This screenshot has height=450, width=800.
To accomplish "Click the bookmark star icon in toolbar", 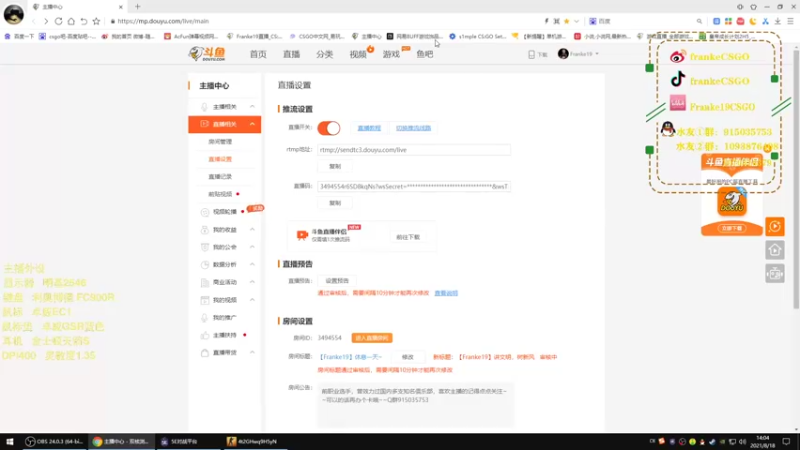I will (x=96, y=21).
